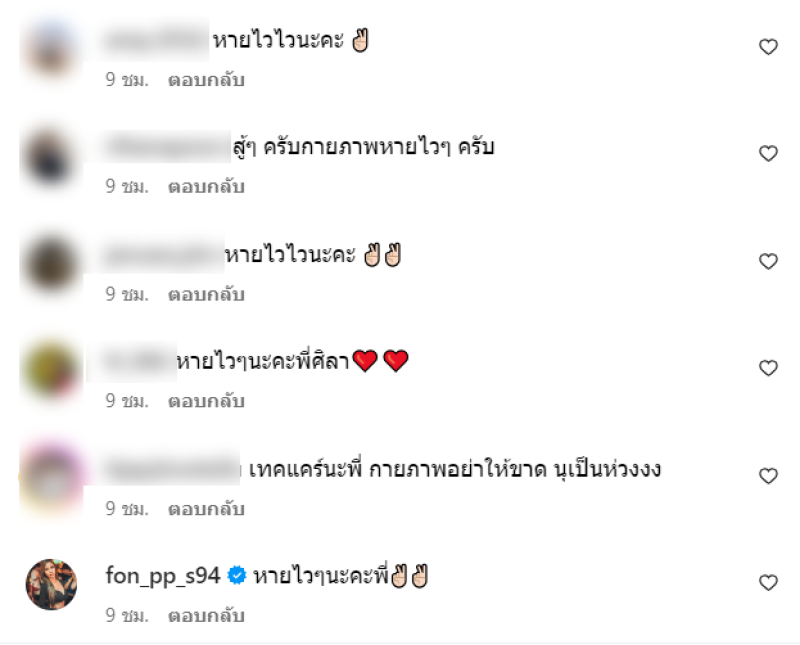
Task: Open the blurred avatar of the first commenter
Action: tap(51, 50)
